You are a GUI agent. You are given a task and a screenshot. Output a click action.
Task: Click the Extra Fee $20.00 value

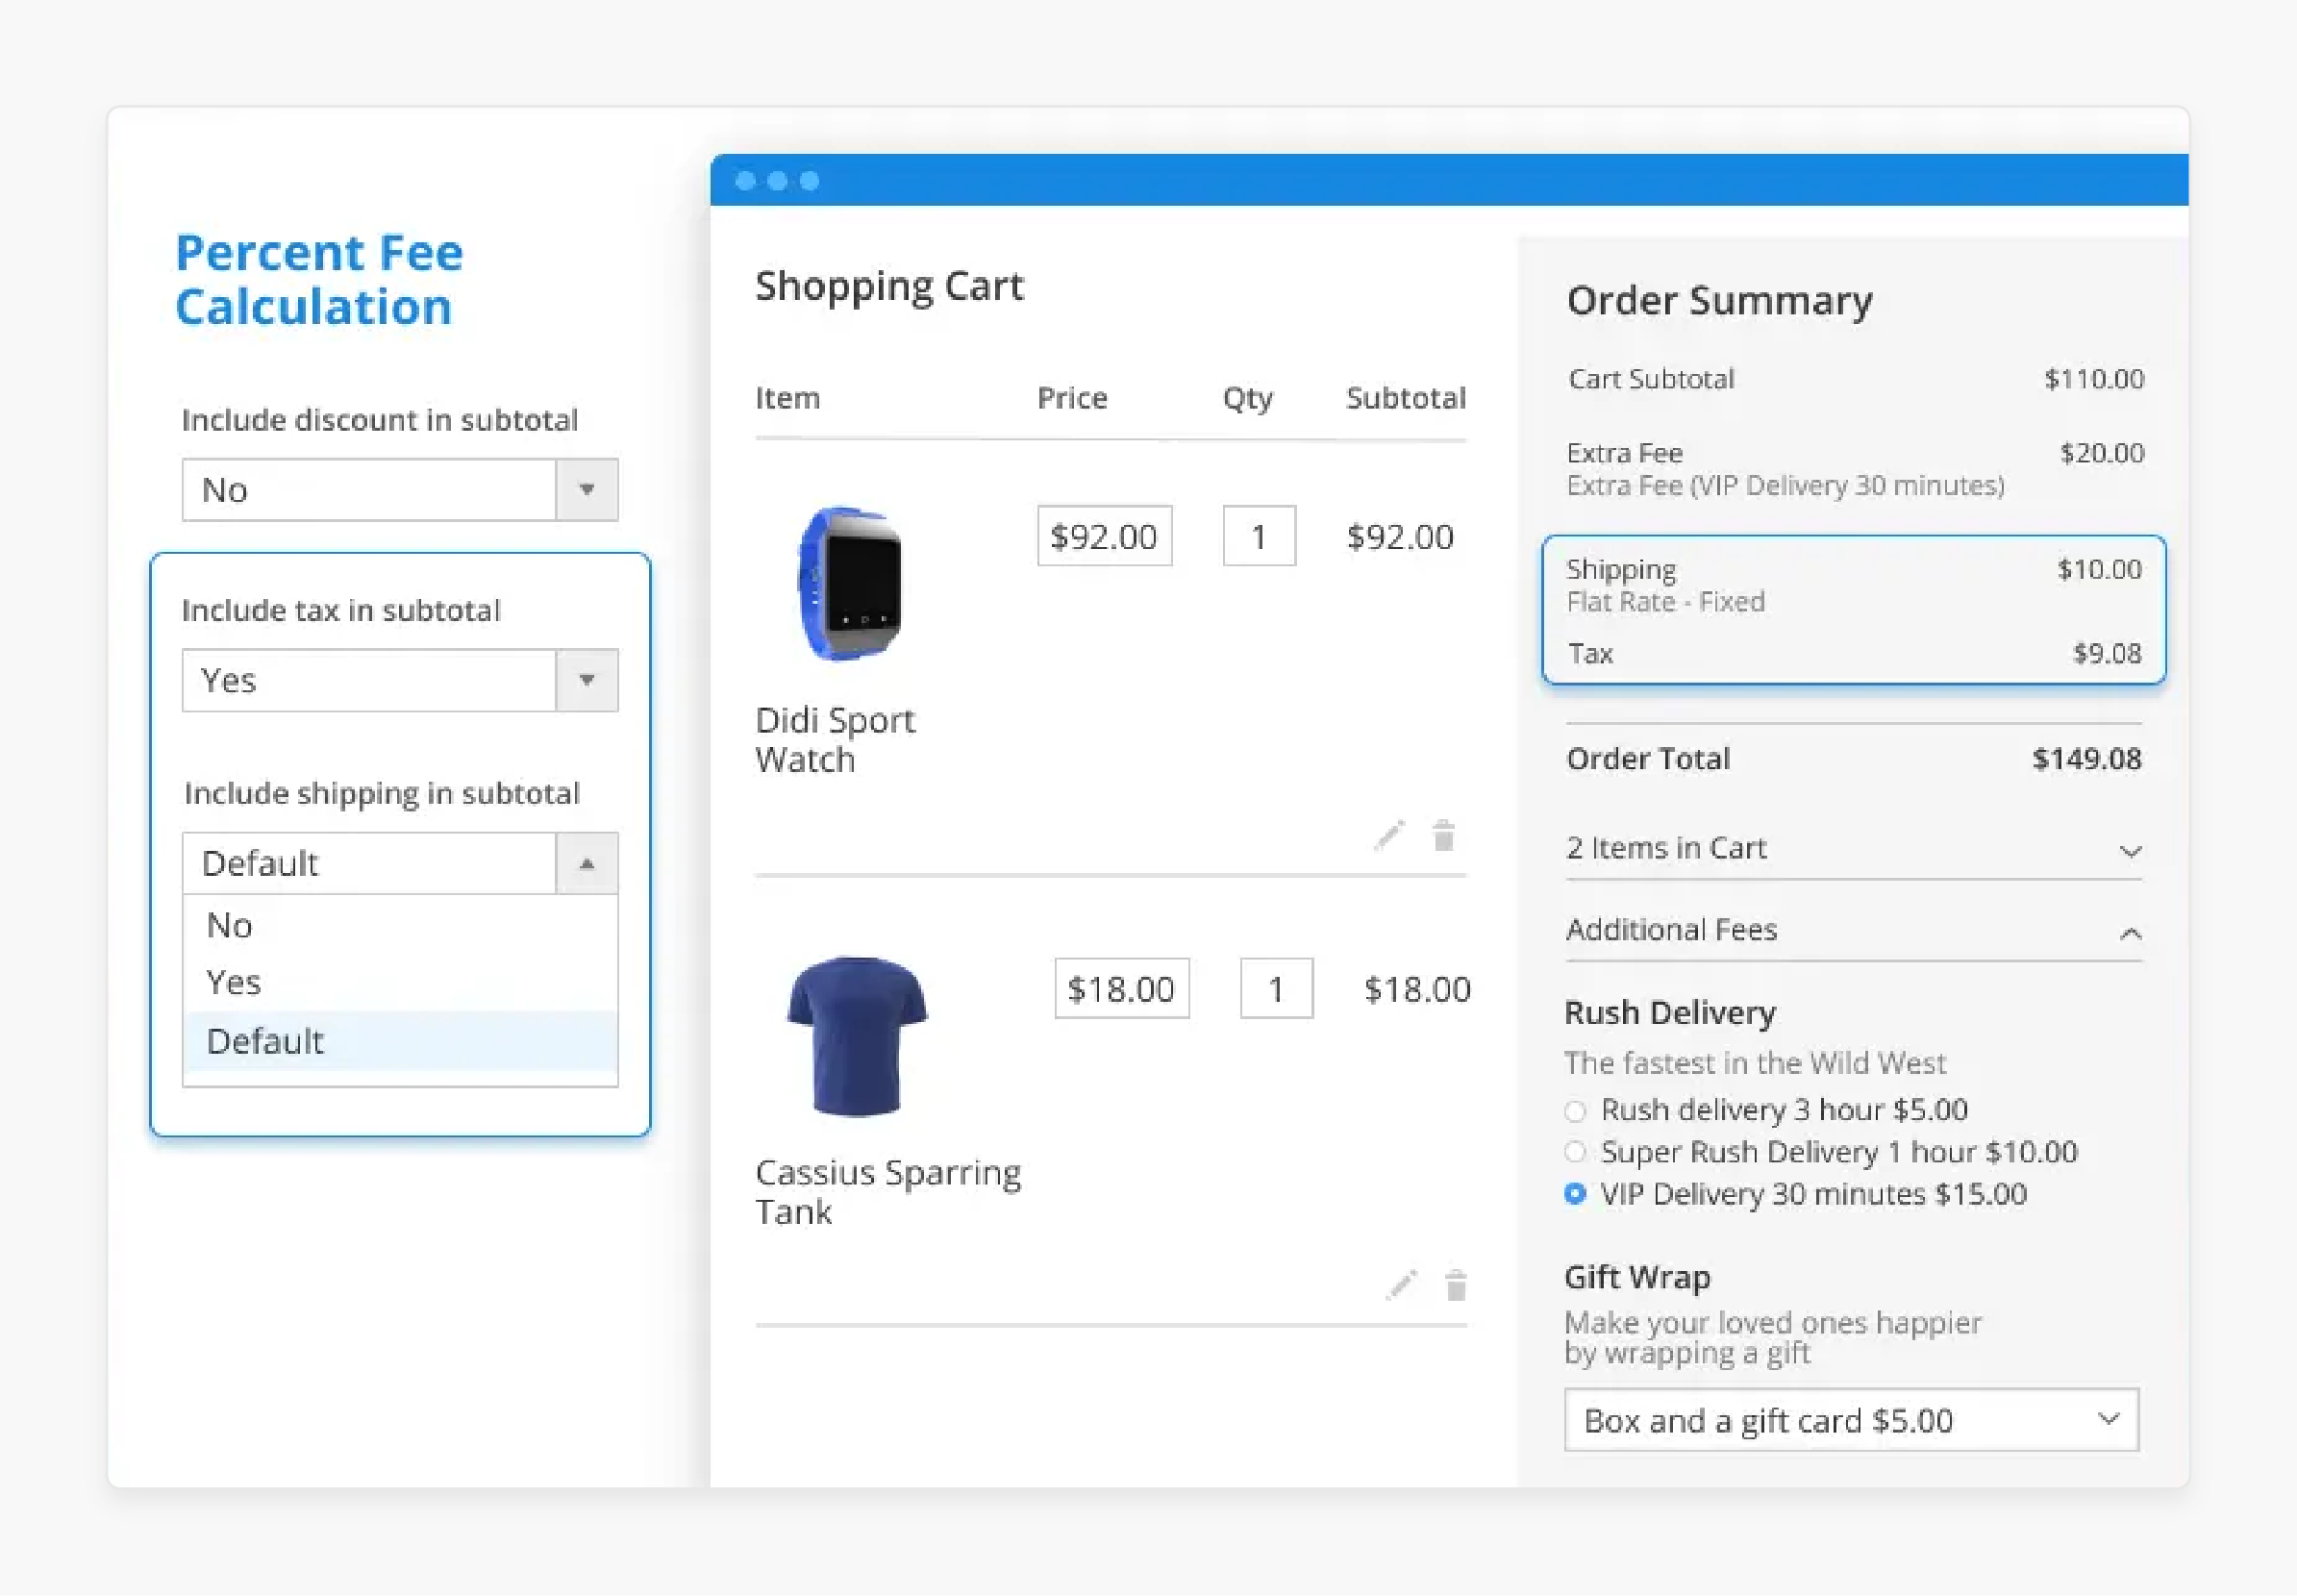2102,453
